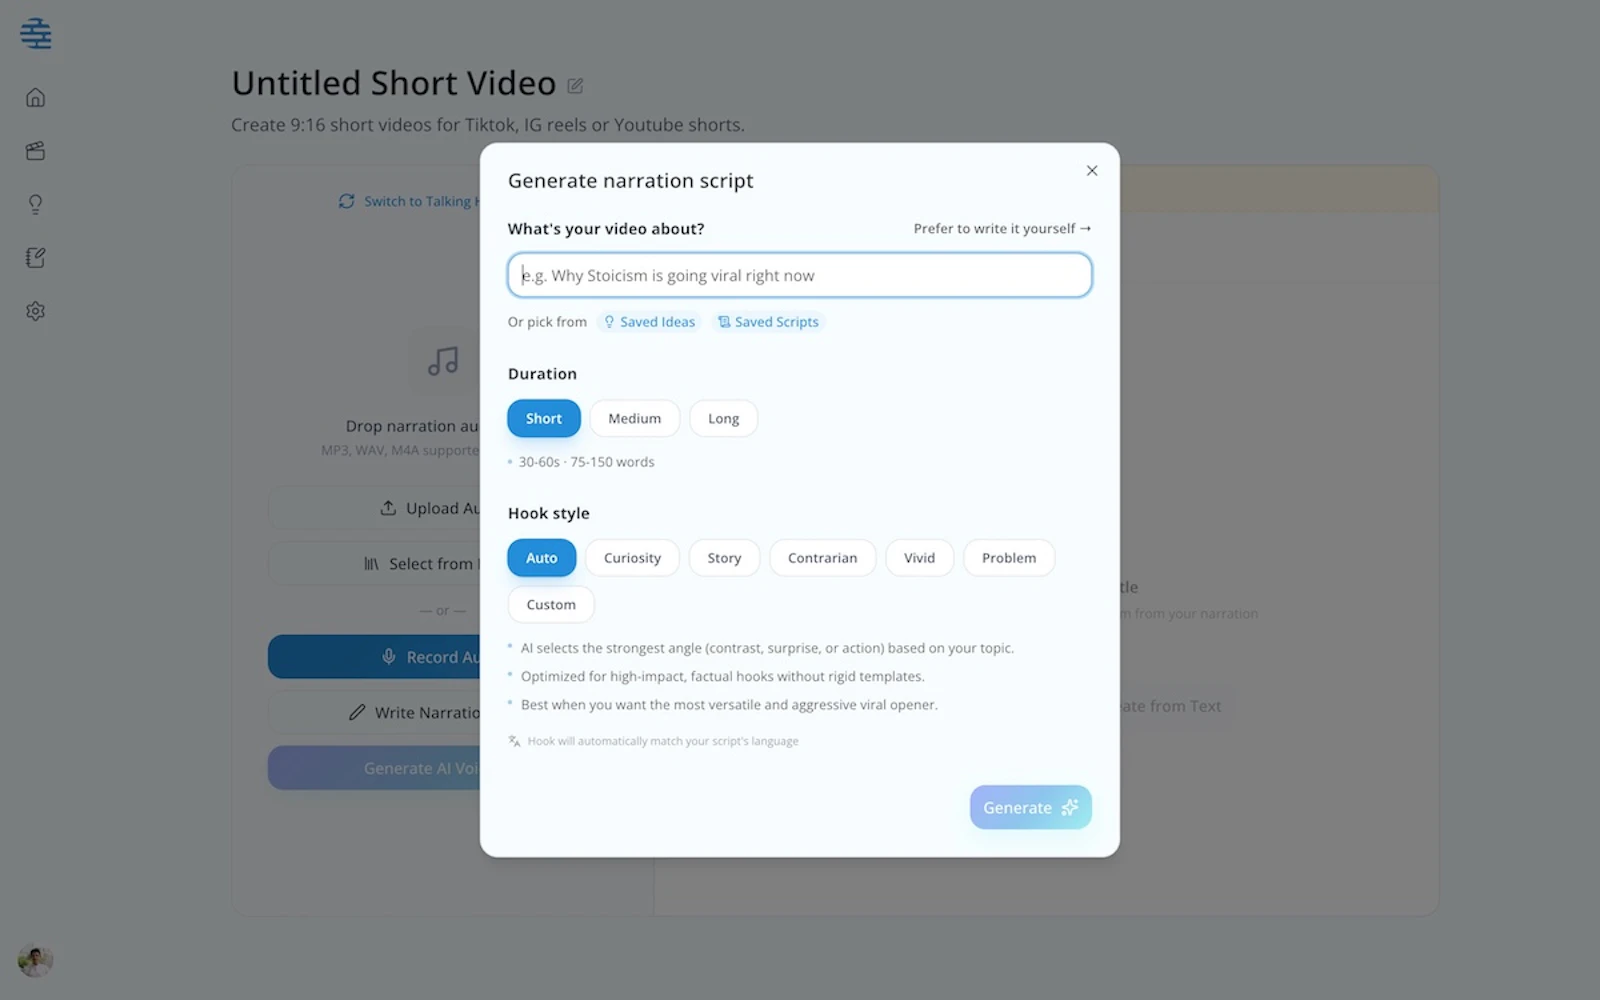
Task: Click the 'Duration' heading
Action: pyautogui.click(x=542, y=374)
